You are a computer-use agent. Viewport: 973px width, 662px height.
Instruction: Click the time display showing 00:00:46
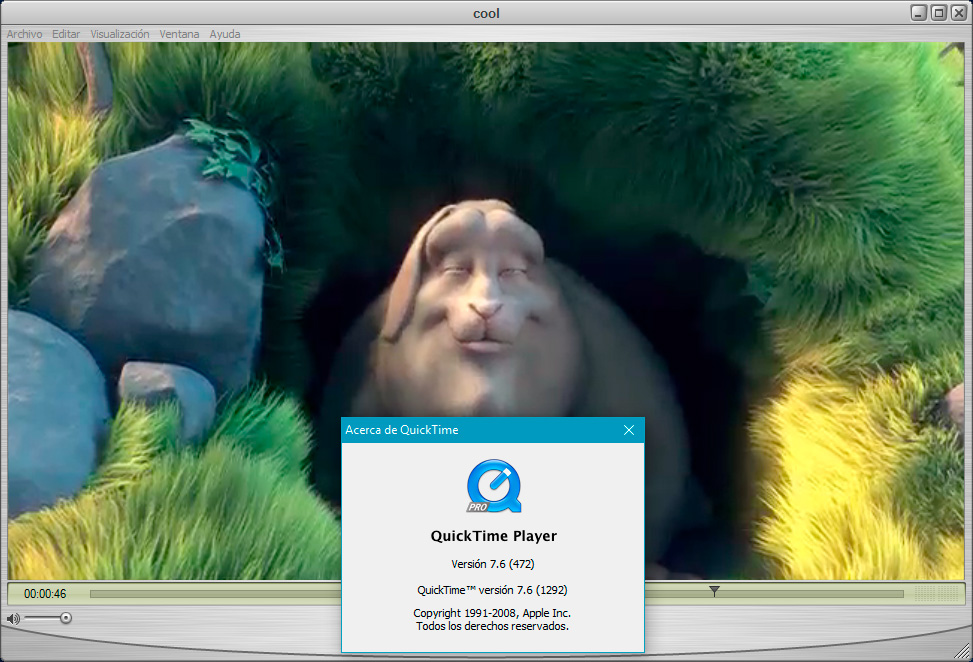pos(44,592)
